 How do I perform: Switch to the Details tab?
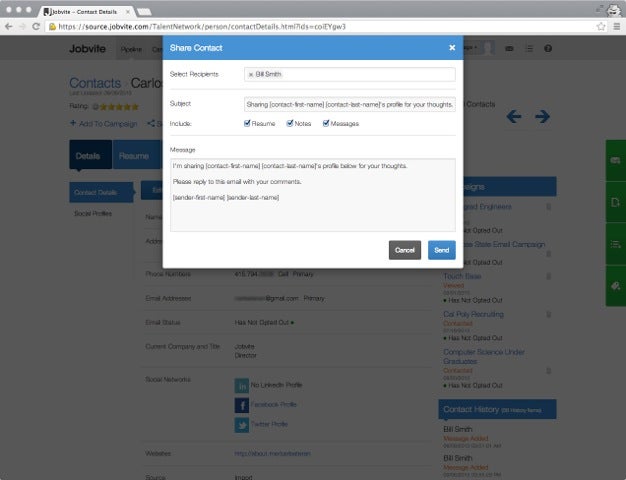tap(90, 155)
